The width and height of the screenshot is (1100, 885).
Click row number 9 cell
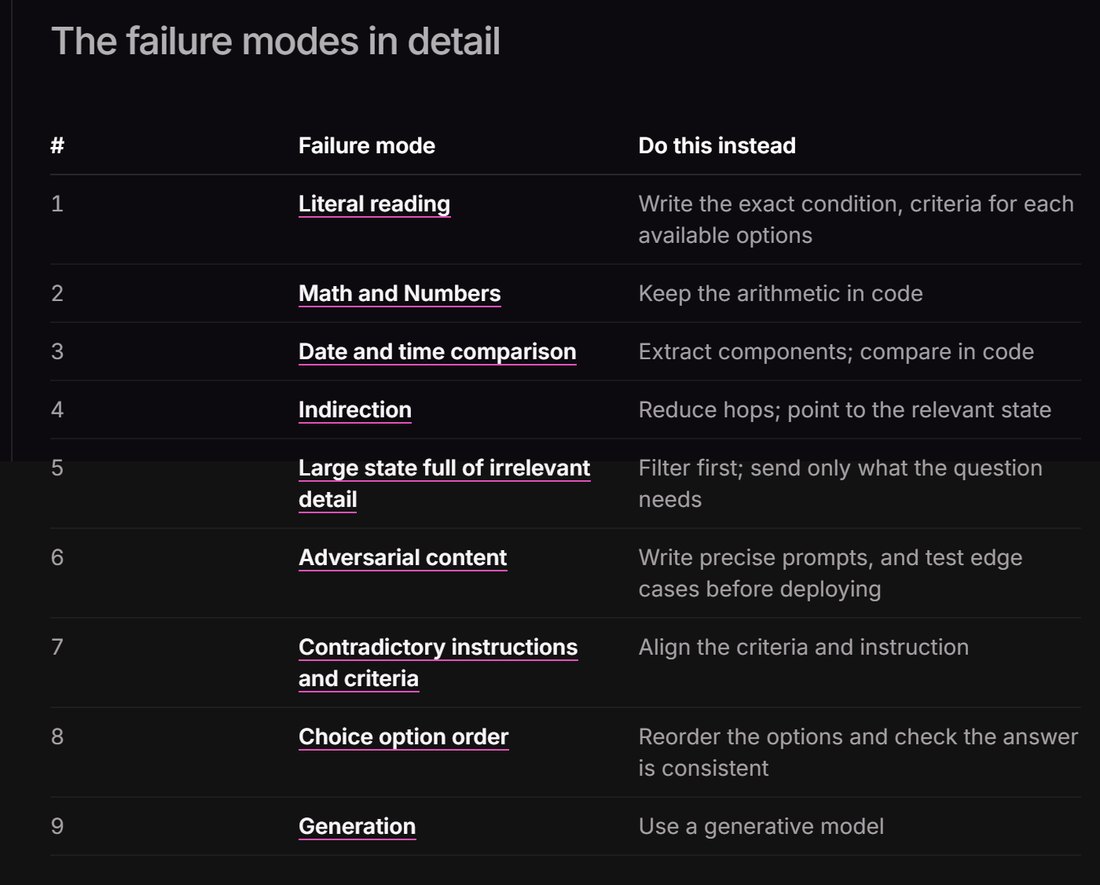(57, 826)
